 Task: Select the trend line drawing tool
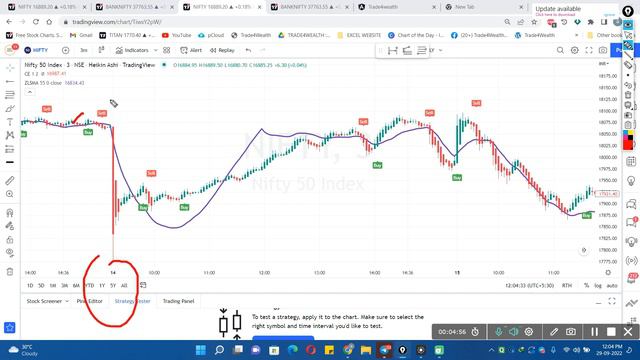[10, 82]
